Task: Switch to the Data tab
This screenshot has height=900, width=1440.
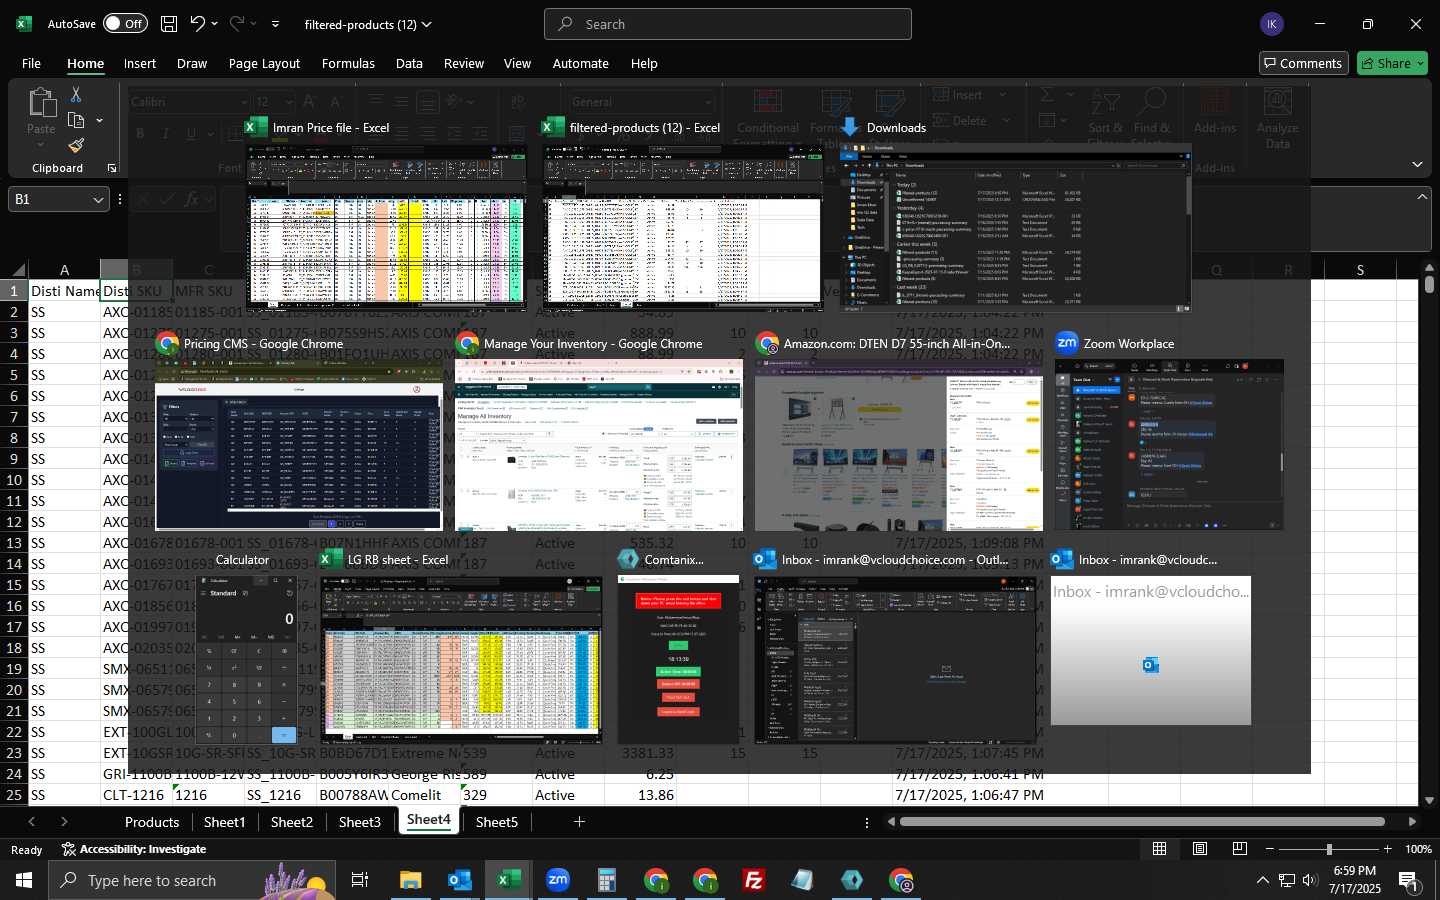Action: point(409,63)
